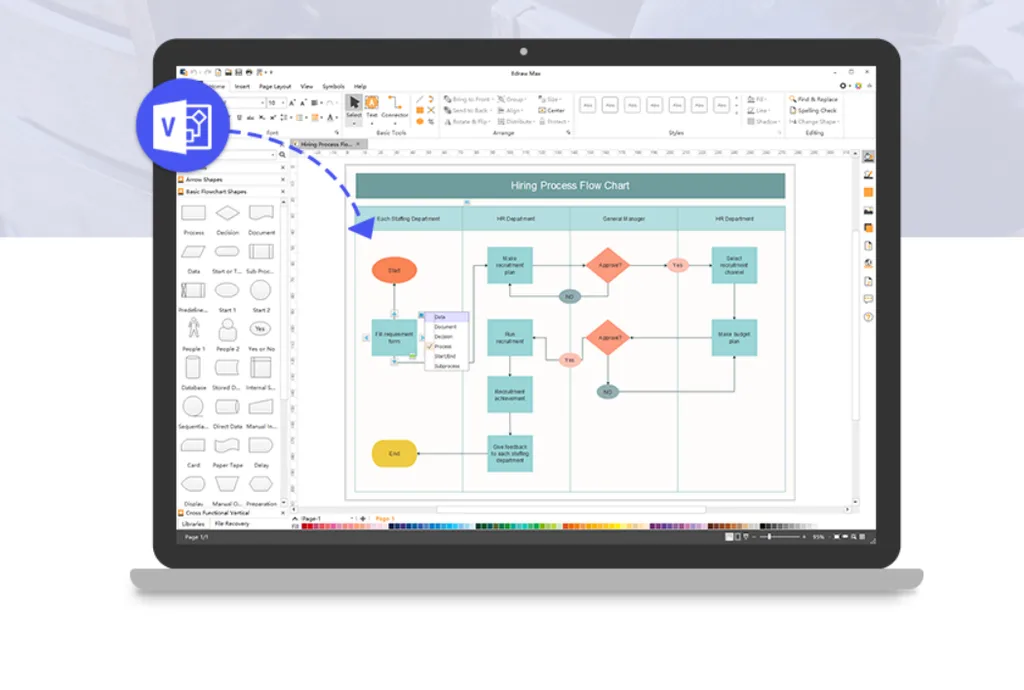Click the Find & Replace icon
This screenshot has height=690, width=1024.
(813, 100)
